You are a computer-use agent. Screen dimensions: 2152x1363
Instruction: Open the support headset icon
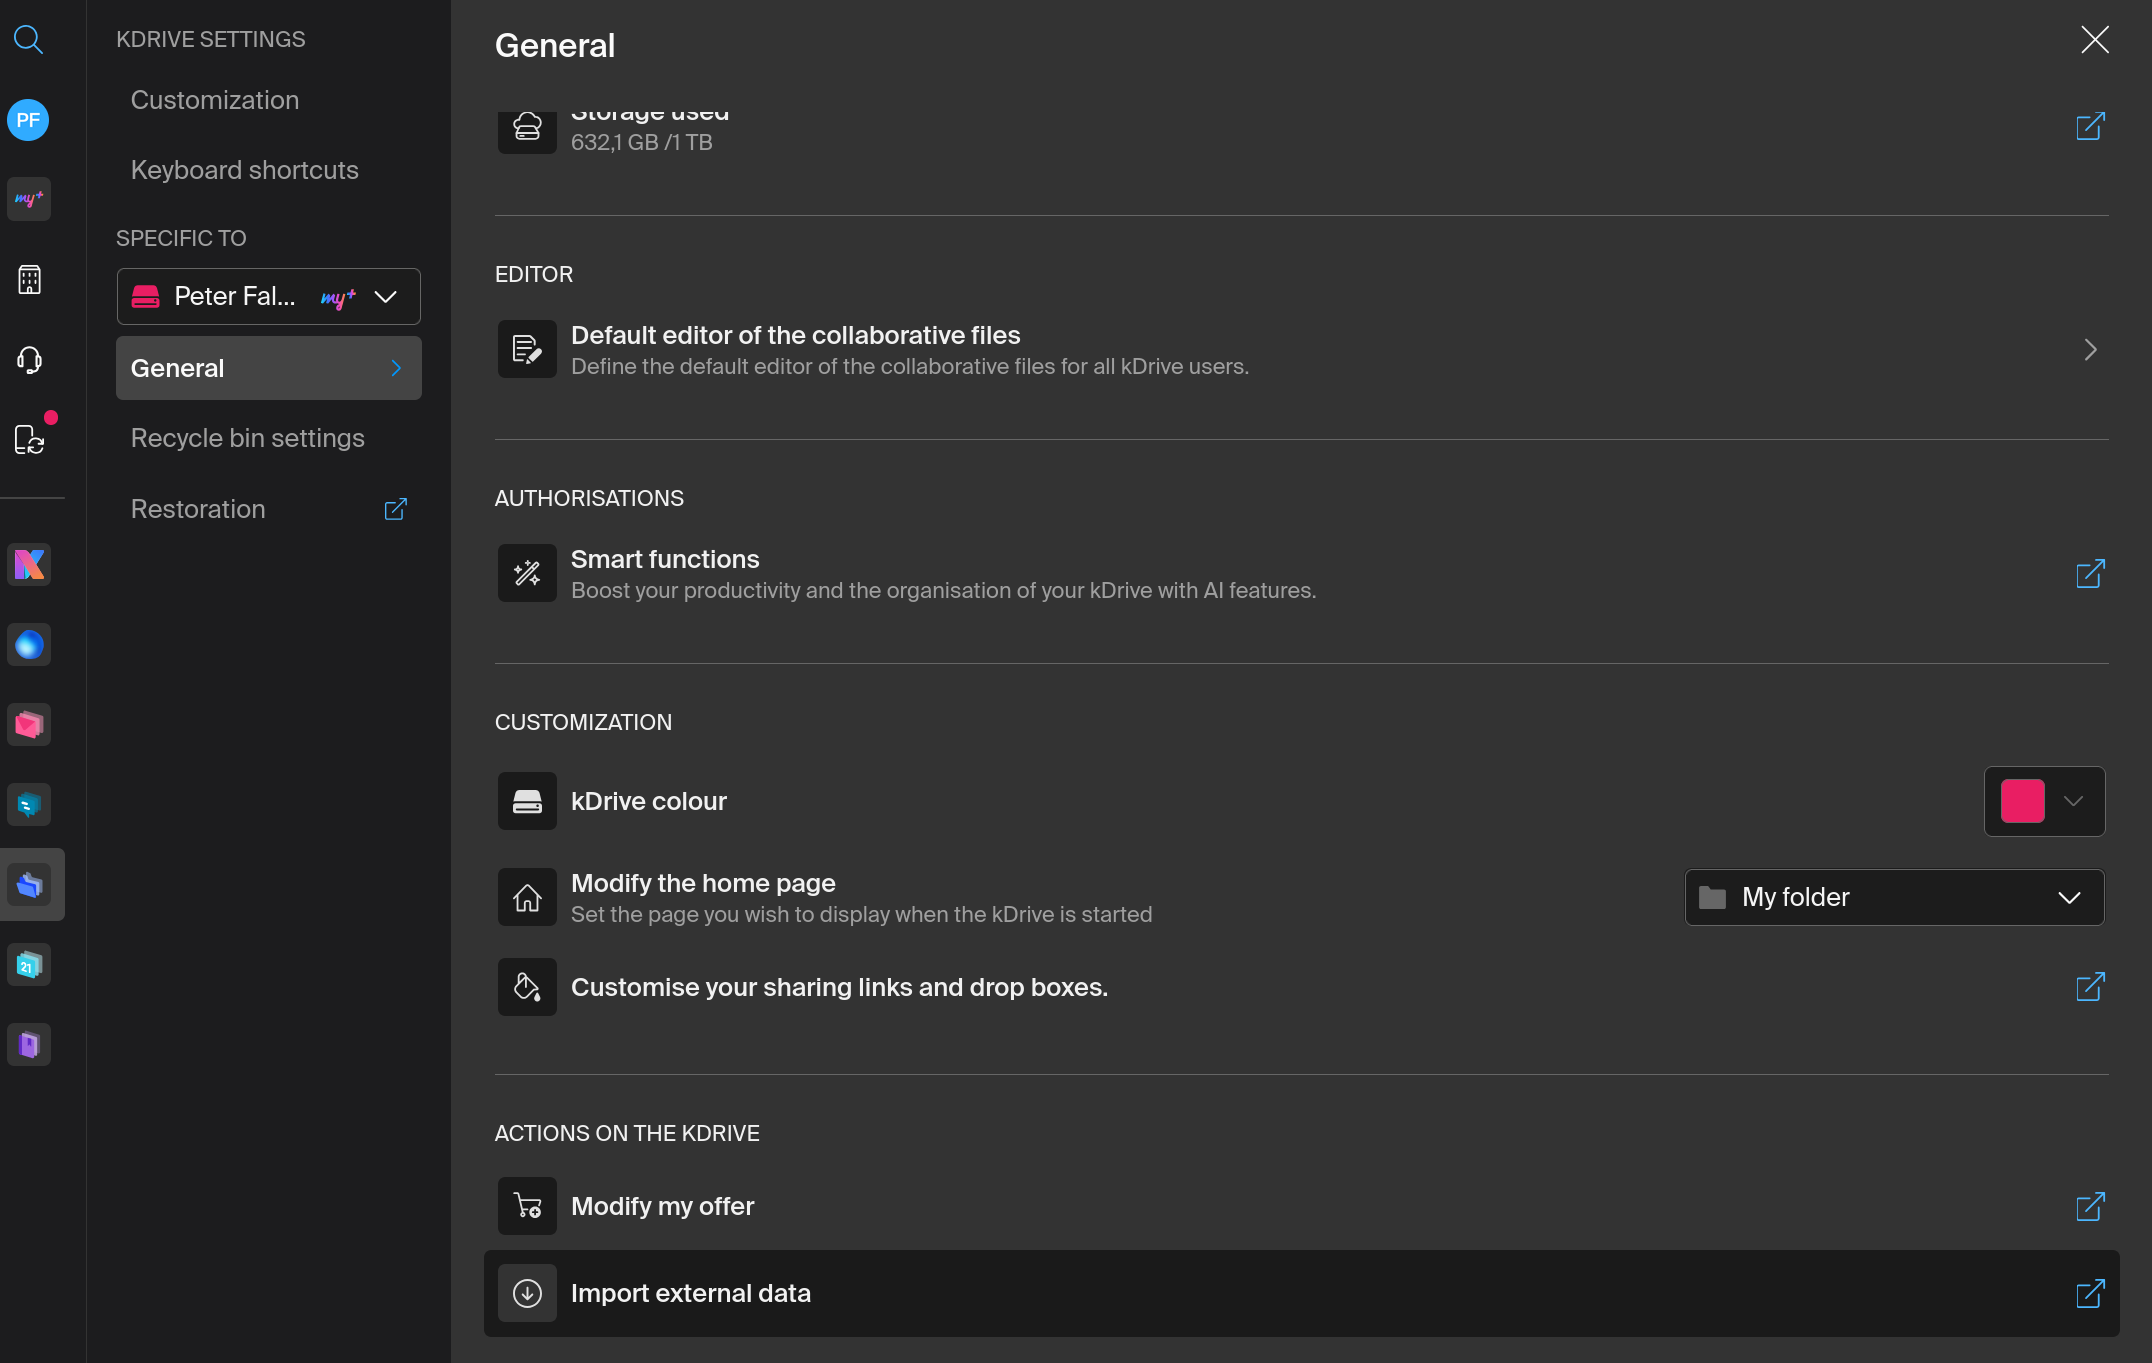(29, 360)
